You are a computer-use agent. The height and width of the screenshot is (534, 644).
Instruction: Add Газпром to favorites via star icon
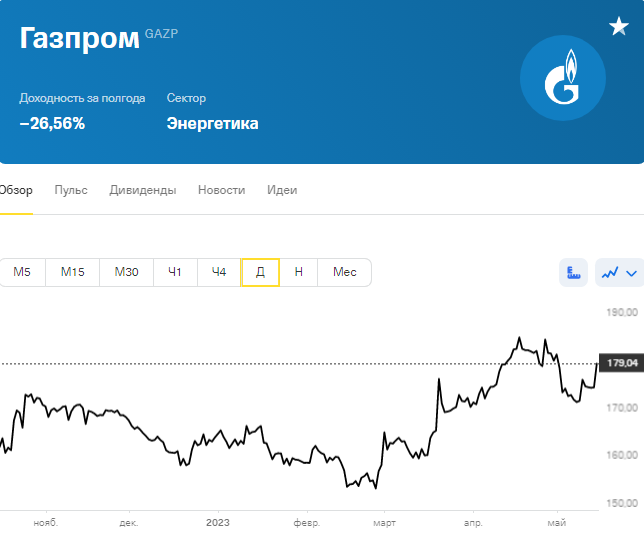click(x=619, y=26)
